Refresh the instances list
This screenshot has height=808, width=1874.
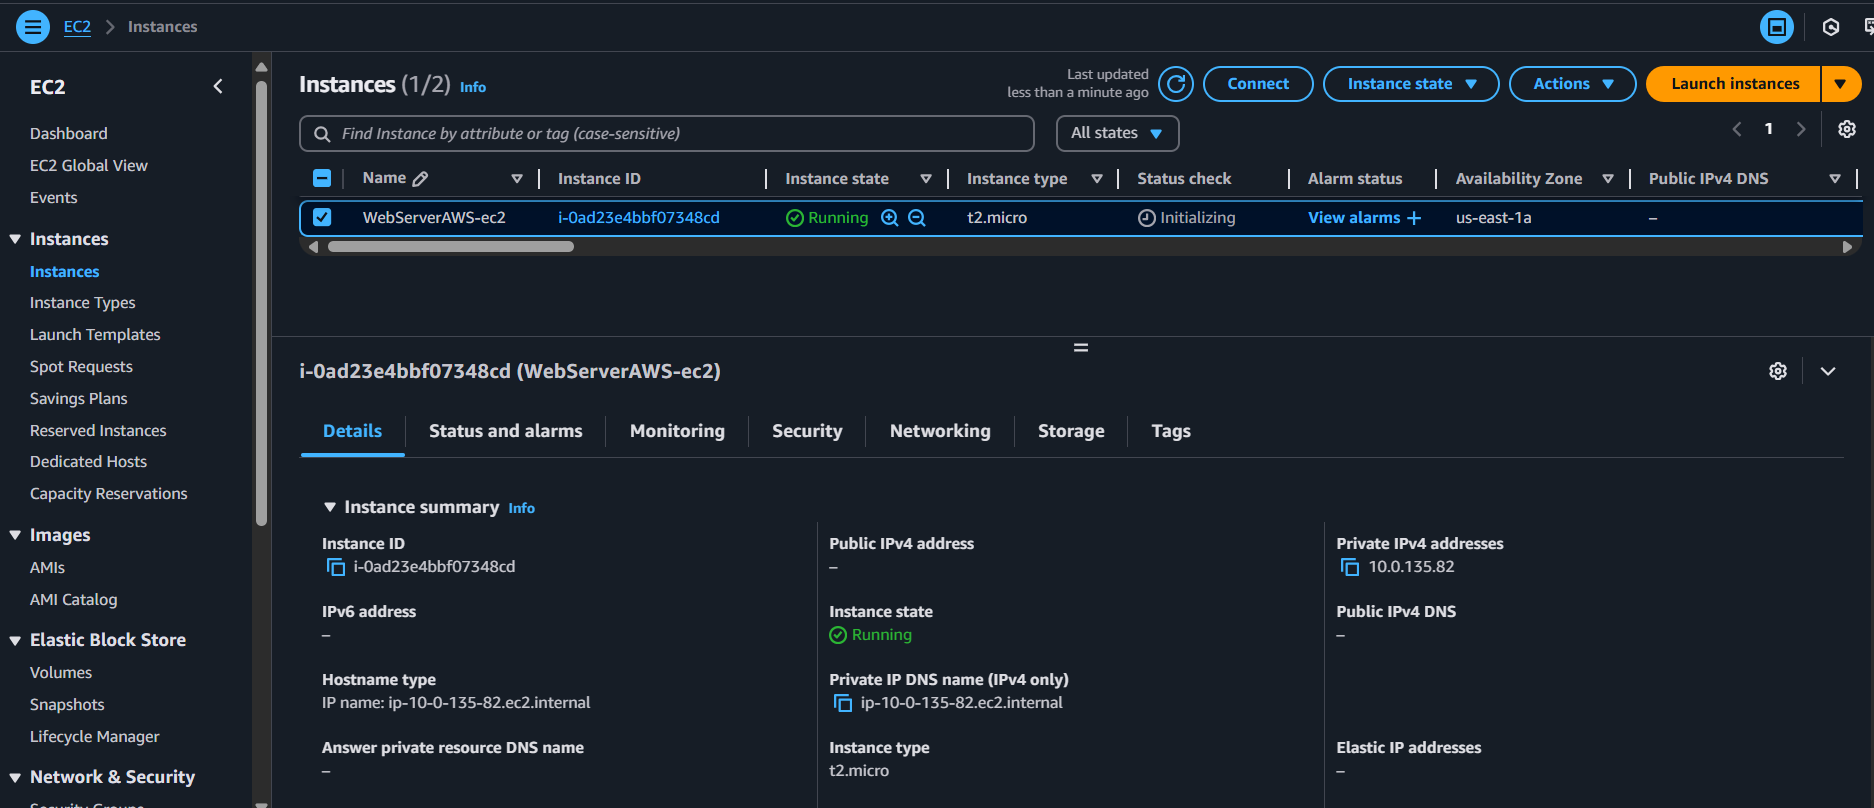(x=1177, y=84)
